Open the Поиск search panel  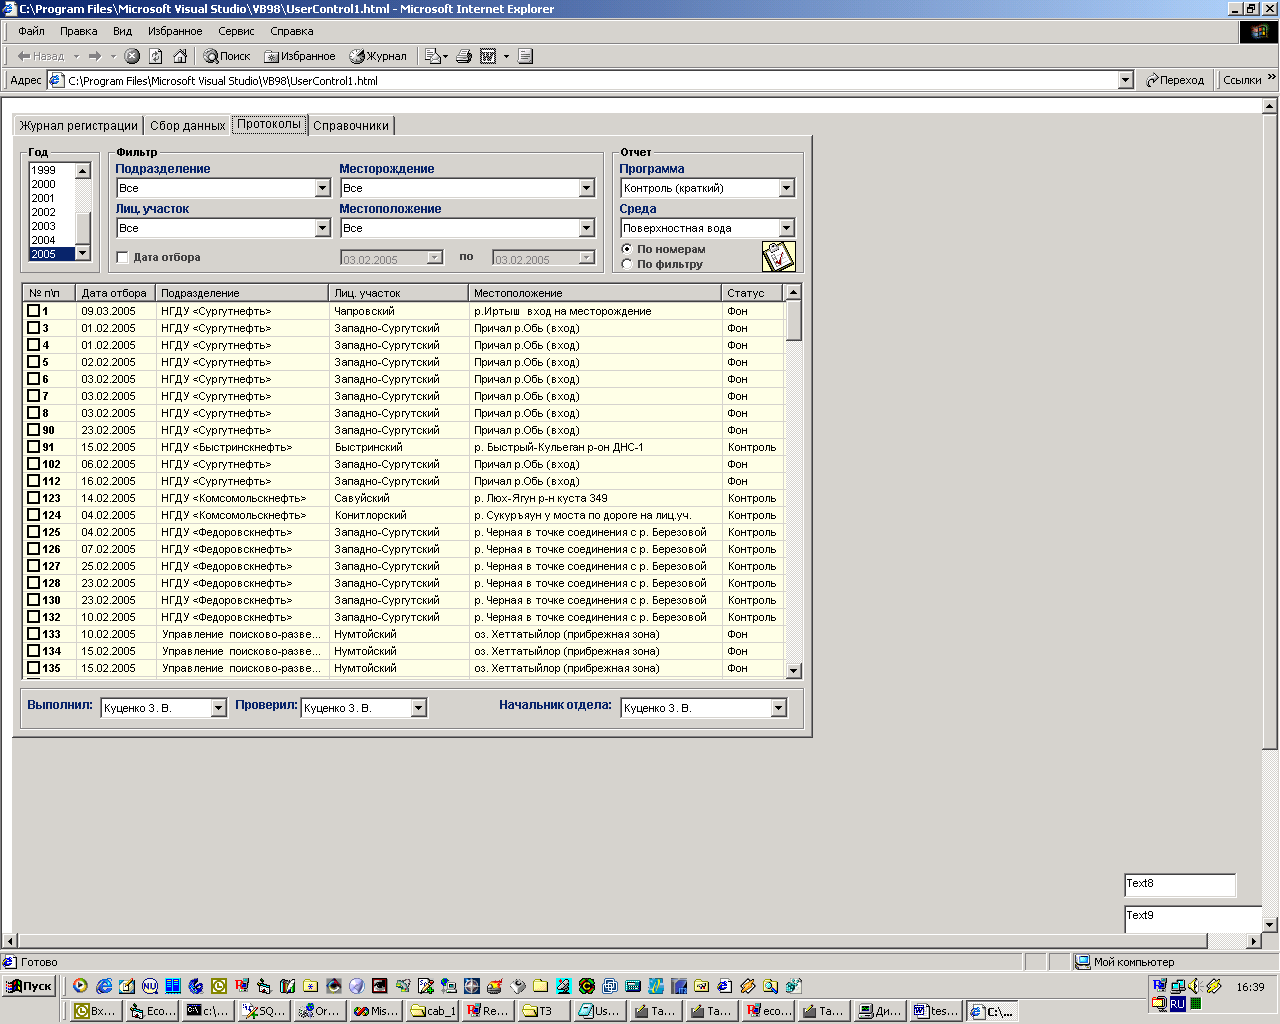coord(227,56)
